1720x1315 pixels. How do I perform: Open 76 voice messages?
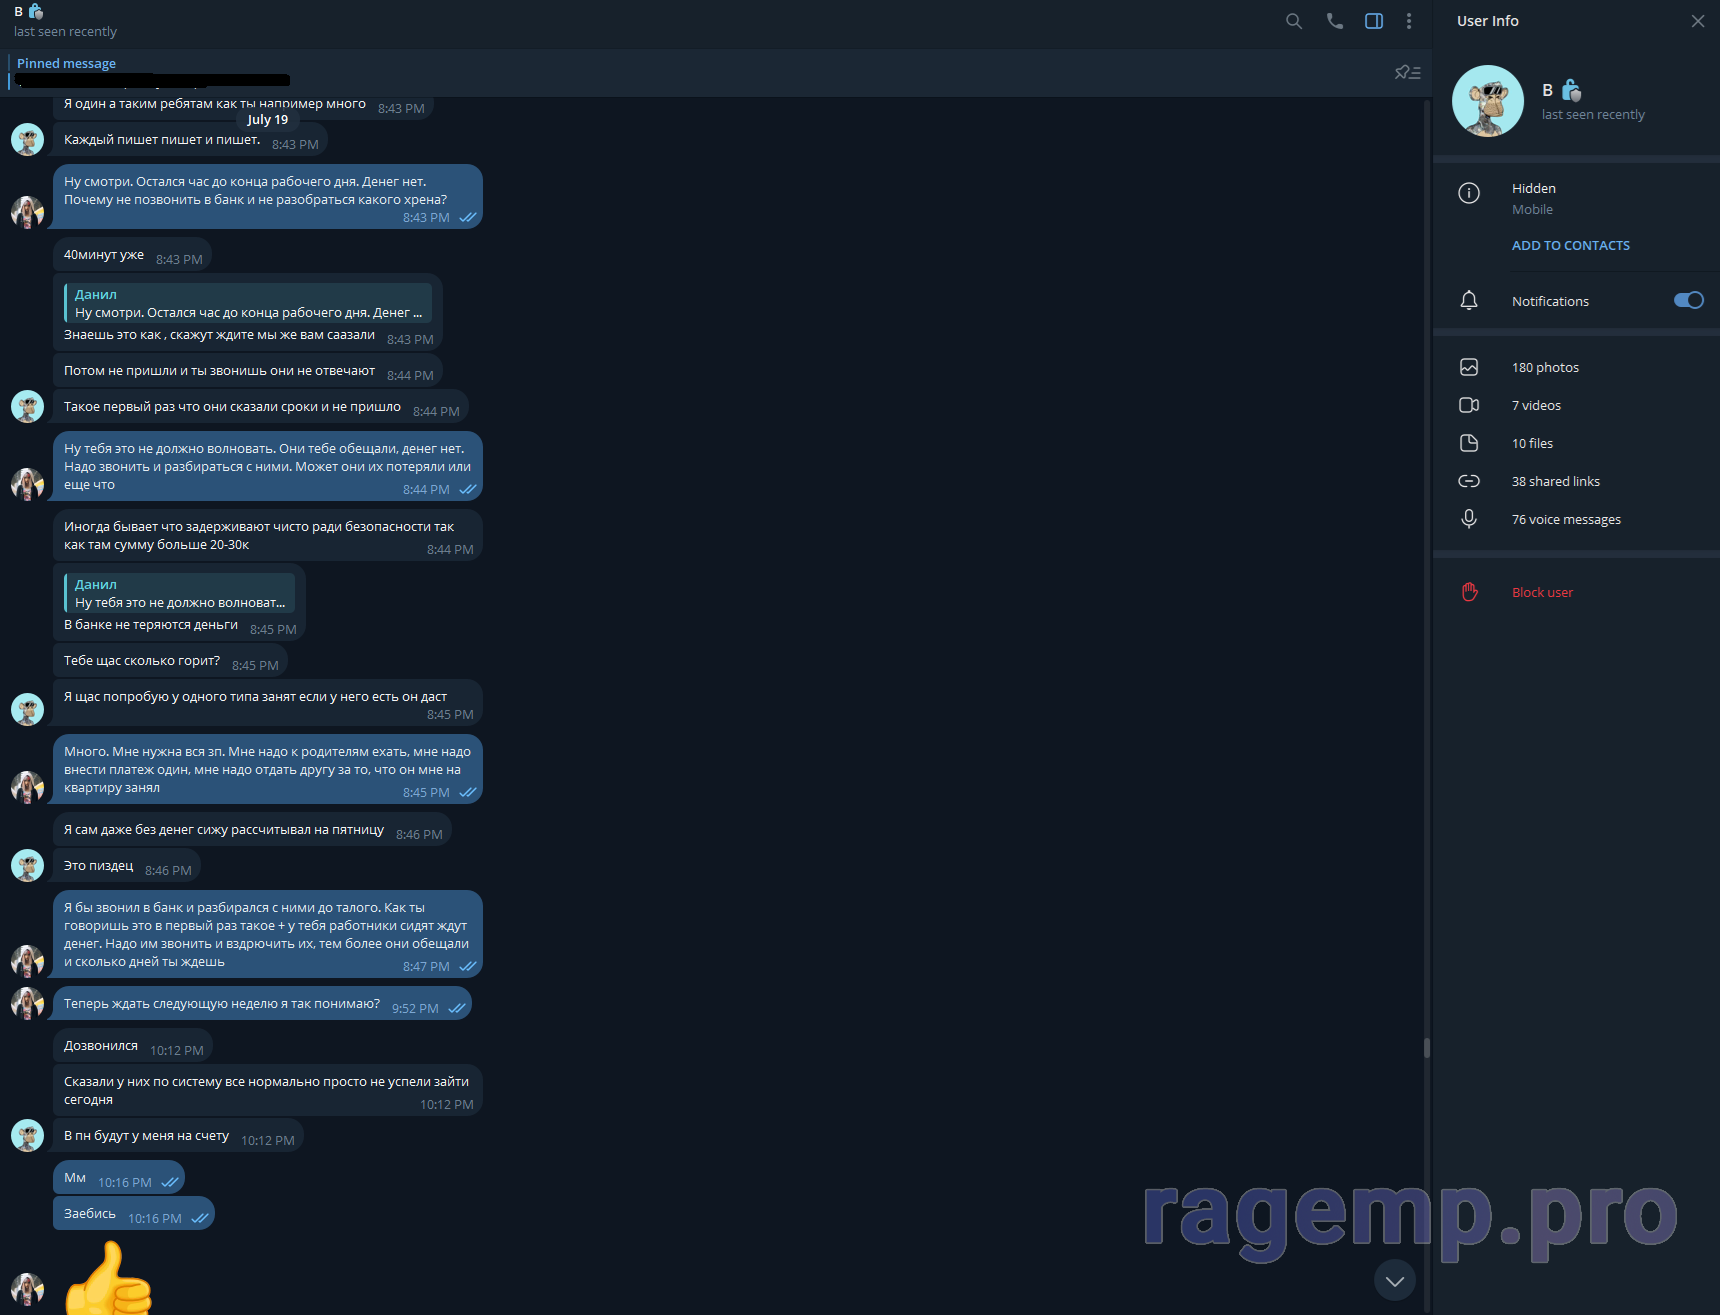point(1566,520)
